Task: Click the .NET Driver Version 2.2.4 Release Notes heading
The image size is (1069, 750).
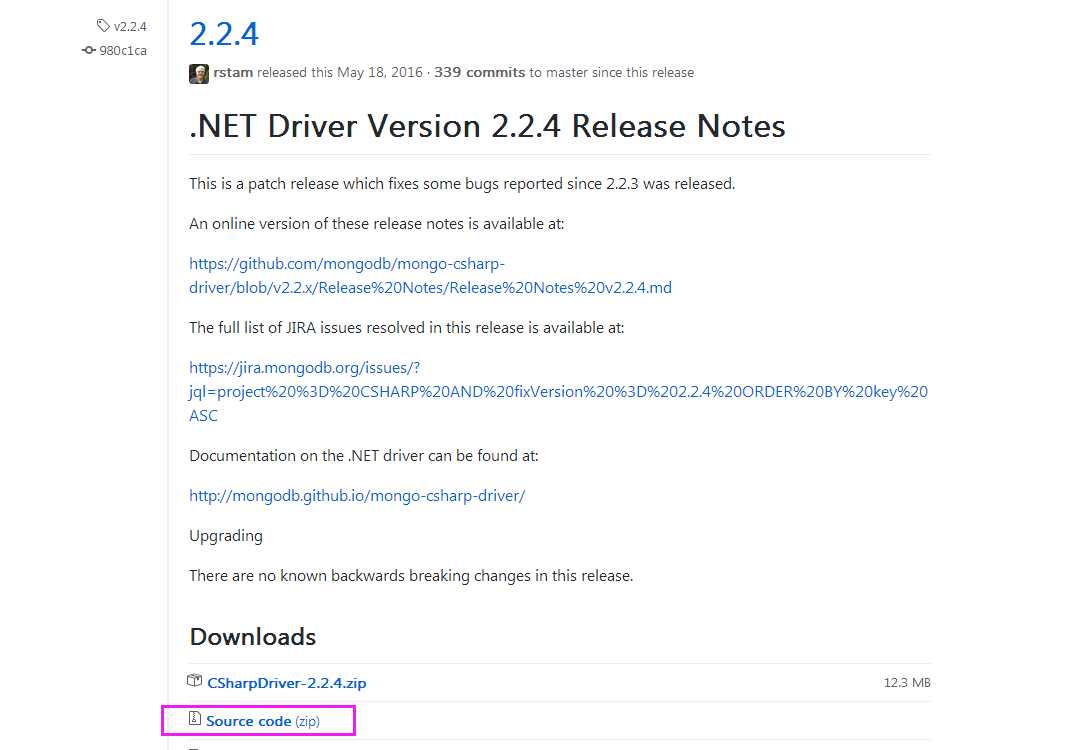Action: click(x=487, y=126)
